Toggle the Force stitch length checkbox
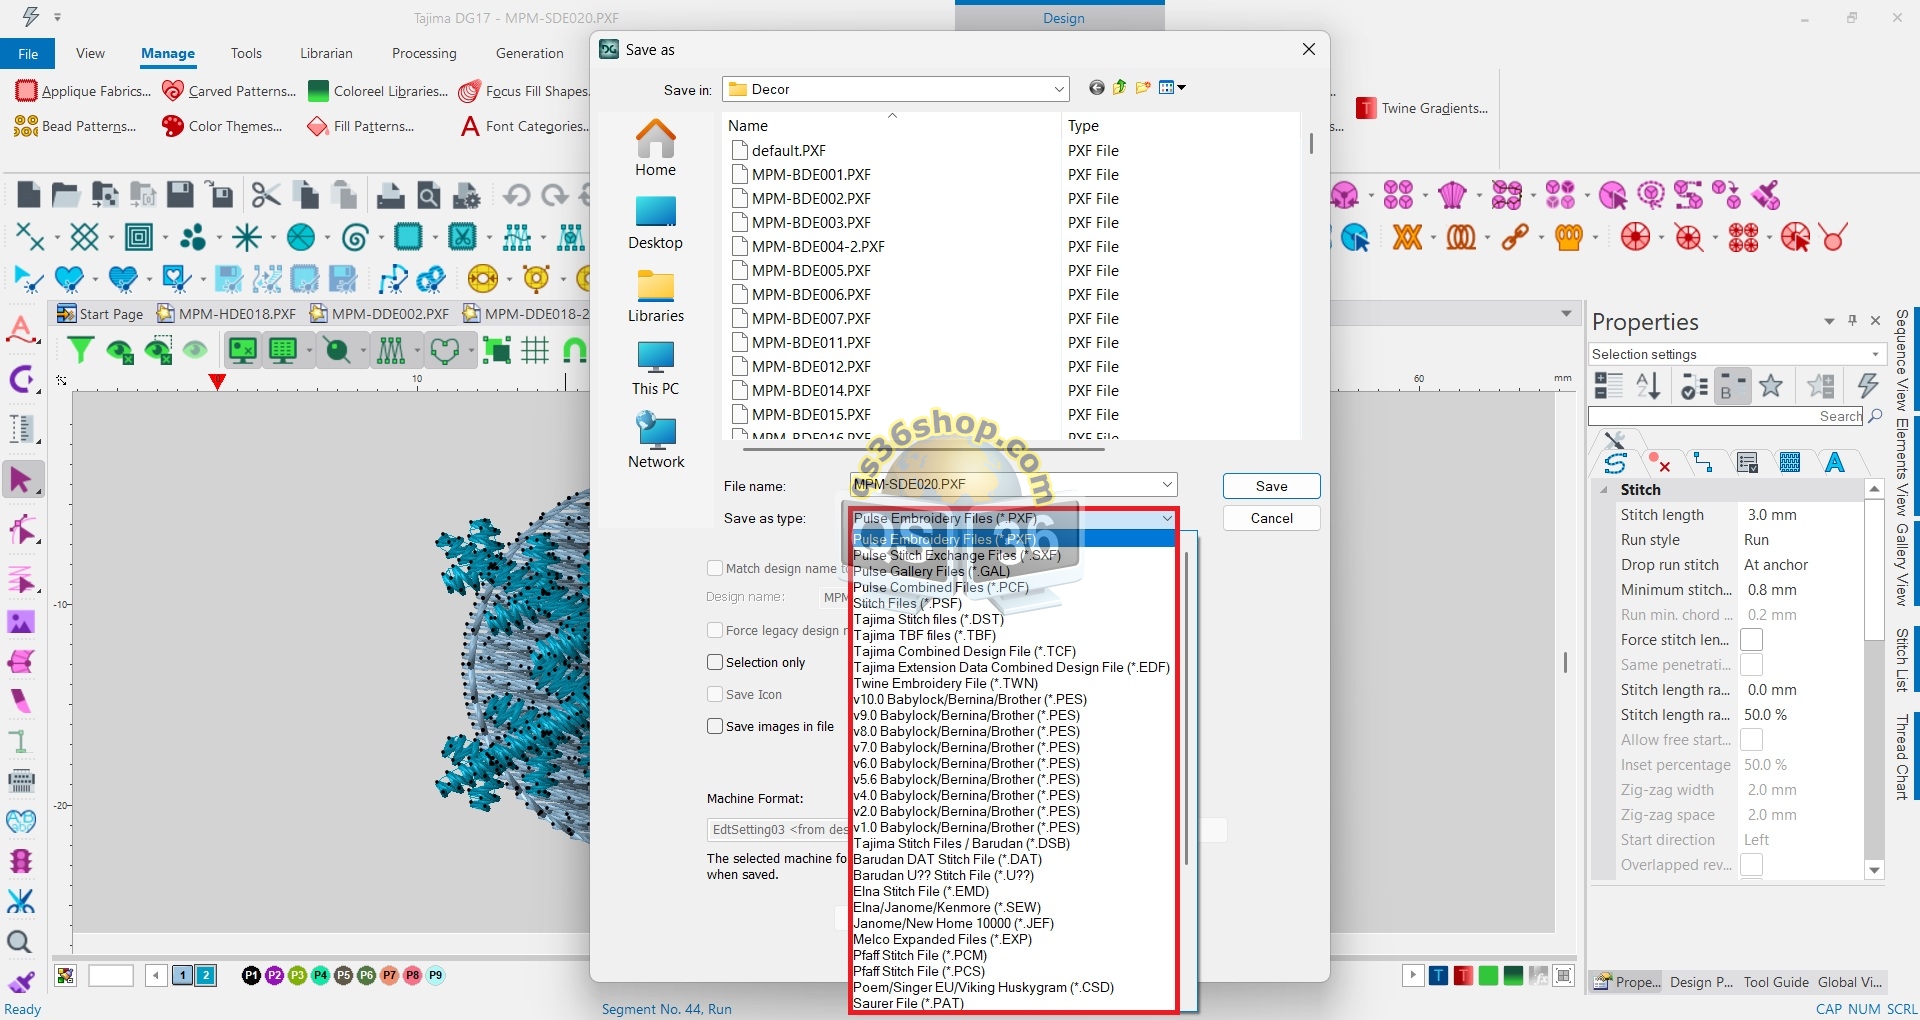The height and width of the screenshot is (1020, 1920). [1751, 640]
